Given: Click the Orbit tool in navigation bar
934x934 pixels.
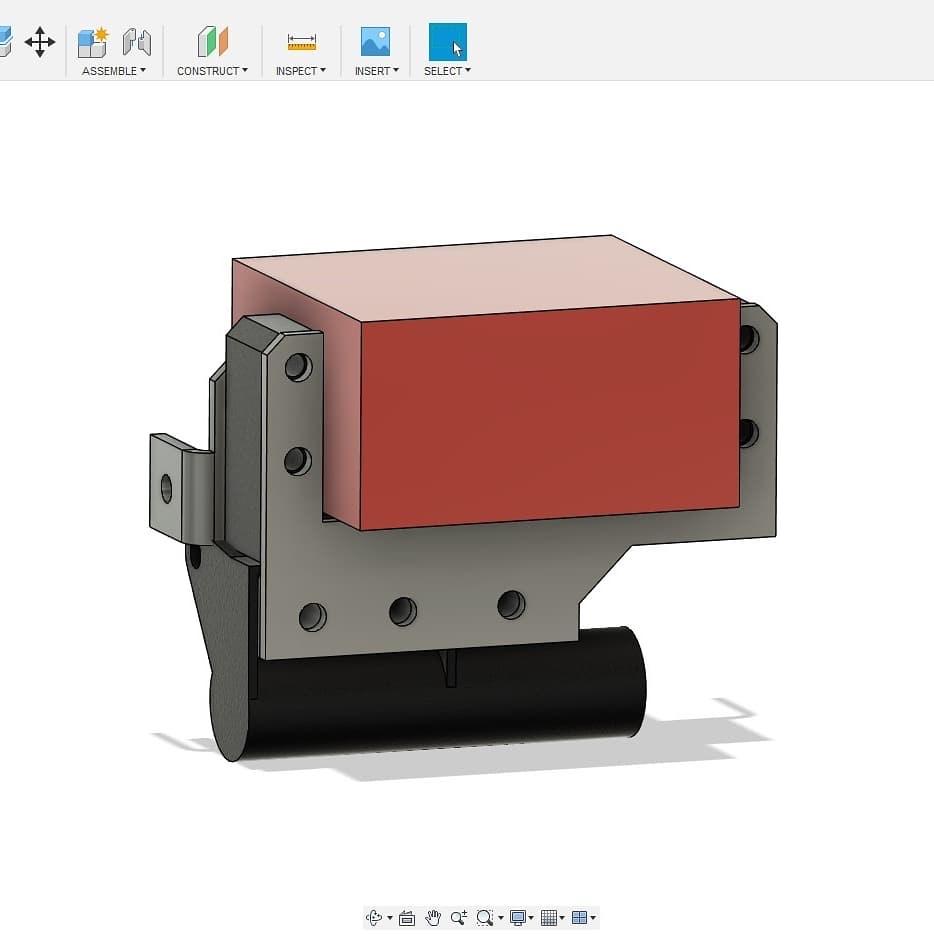Looking at the screenshot, I should pos(374,917).
